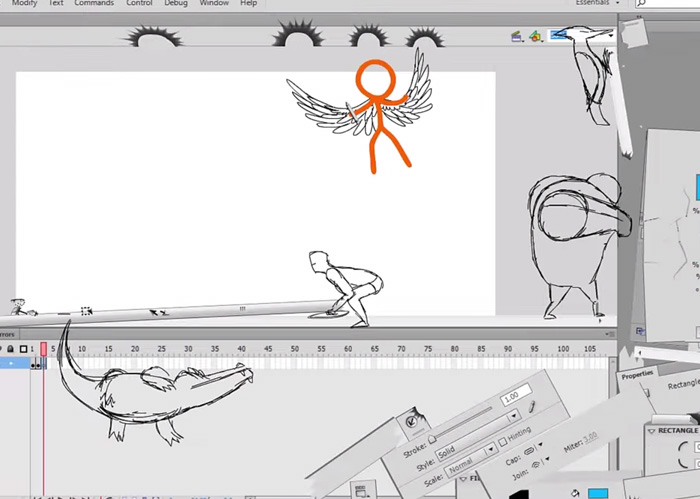Viewport: 700px width, 499px height.
Task: Click the Stroke slider handle
Action: point(432,439)
